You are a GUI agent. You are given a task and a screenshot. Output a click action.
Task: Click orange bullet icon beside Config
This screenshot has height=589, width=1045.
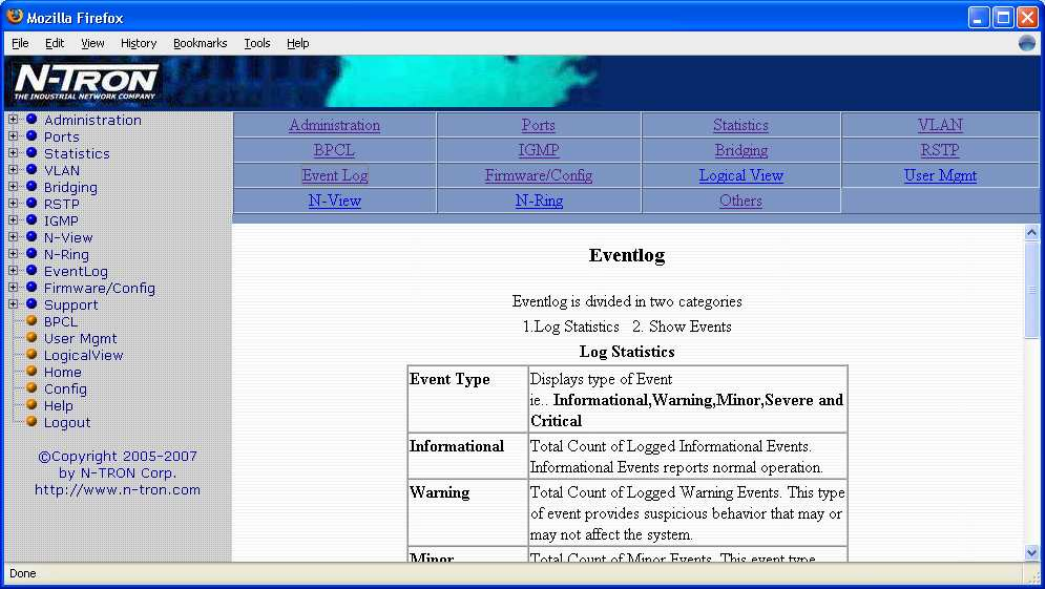pos(31,388)
